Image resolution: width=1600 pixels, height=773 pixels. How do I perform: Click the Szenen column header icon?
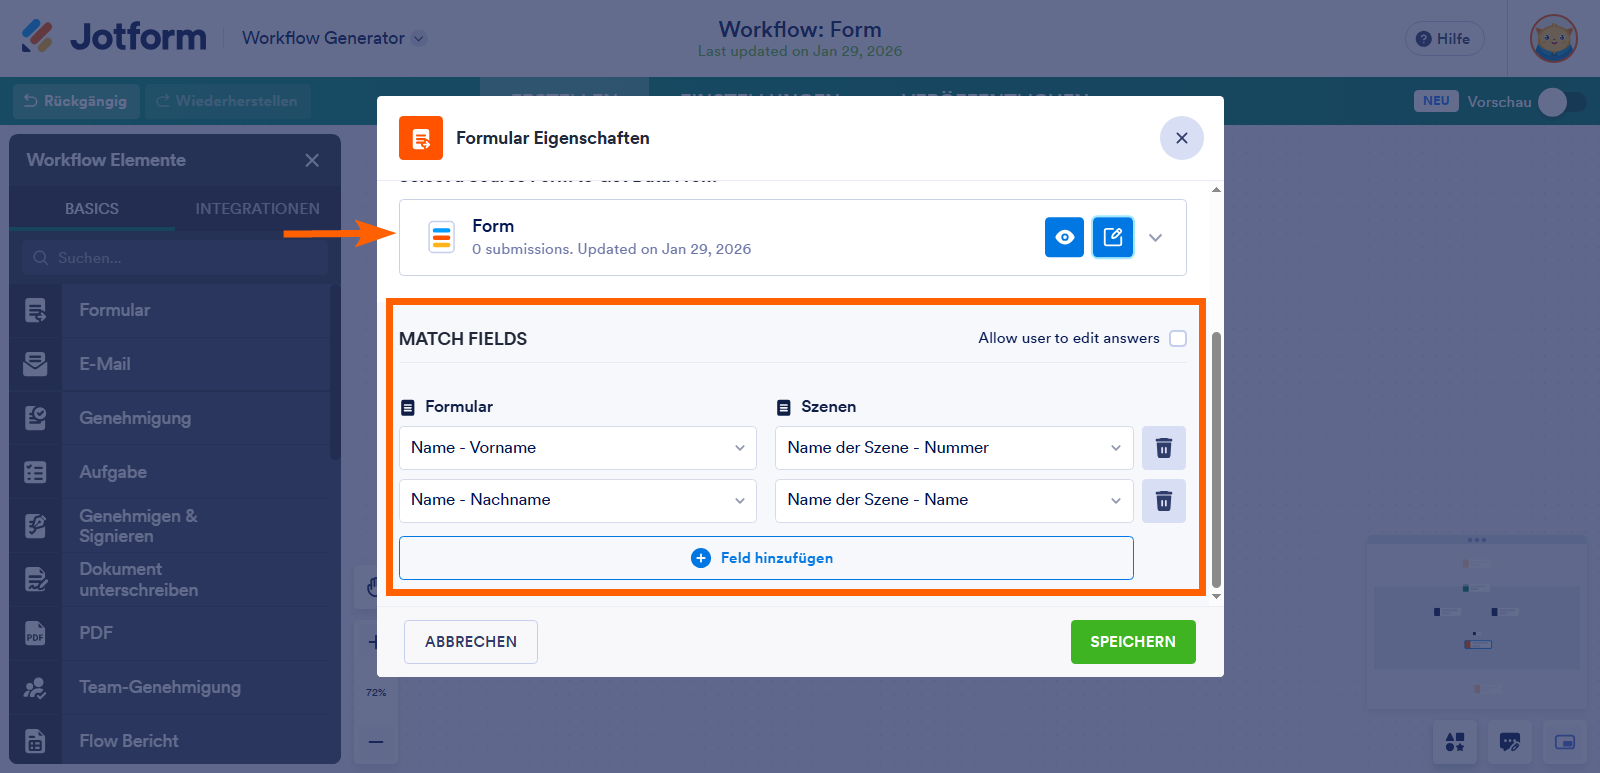coord(784,408)
